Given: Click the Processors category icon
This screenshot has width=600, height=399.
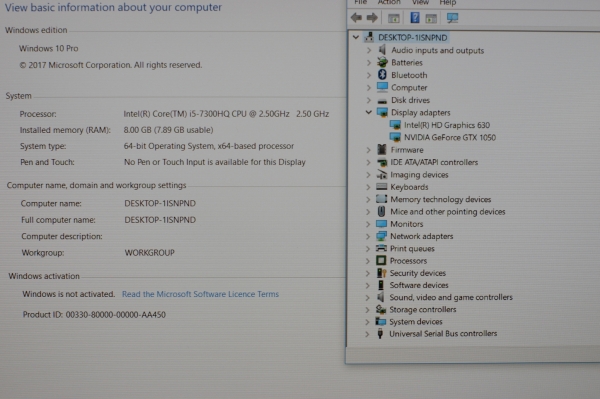Looking at the screenshot, I should click(x=381, y=261).
